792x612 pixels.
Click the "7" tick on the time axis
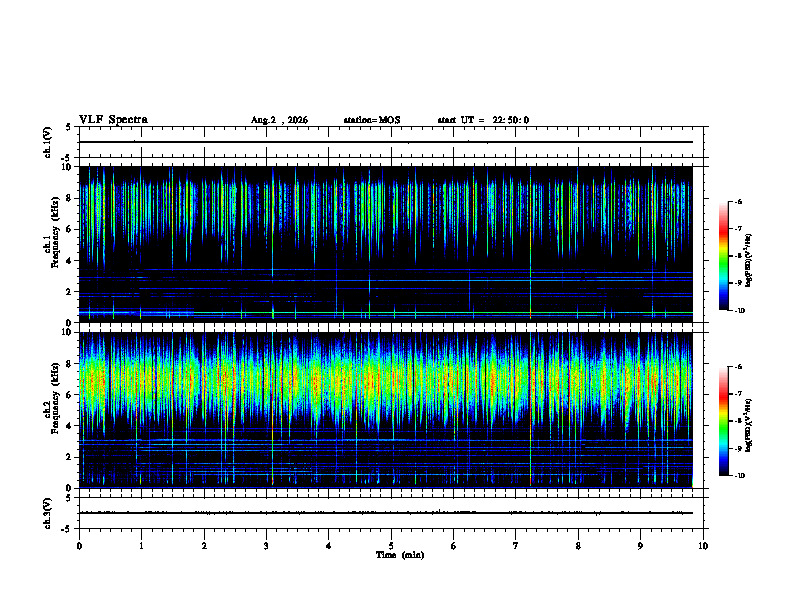516,546
